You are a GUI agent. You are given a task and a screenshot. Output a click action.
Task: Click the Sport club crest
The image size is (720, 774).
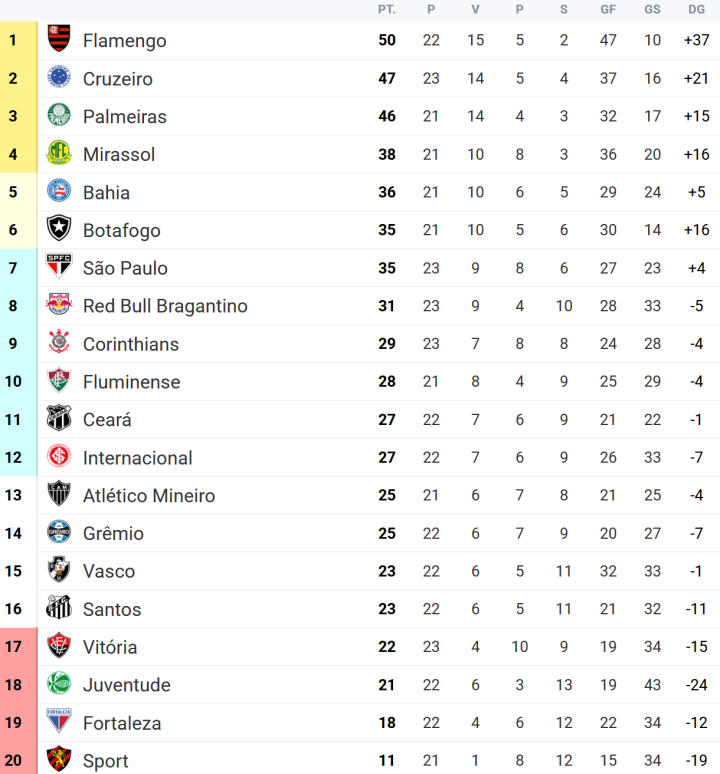tap(59, 761)
